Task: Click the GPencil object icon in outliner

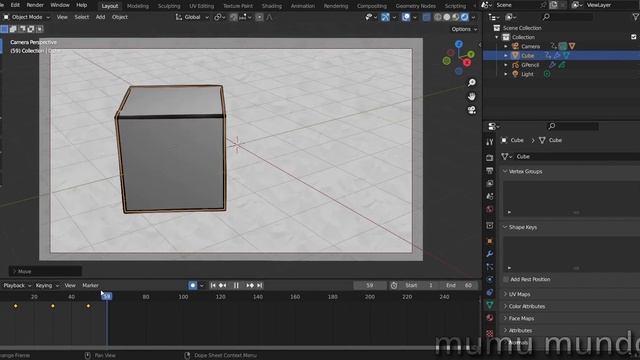Action: coord(516,65)
